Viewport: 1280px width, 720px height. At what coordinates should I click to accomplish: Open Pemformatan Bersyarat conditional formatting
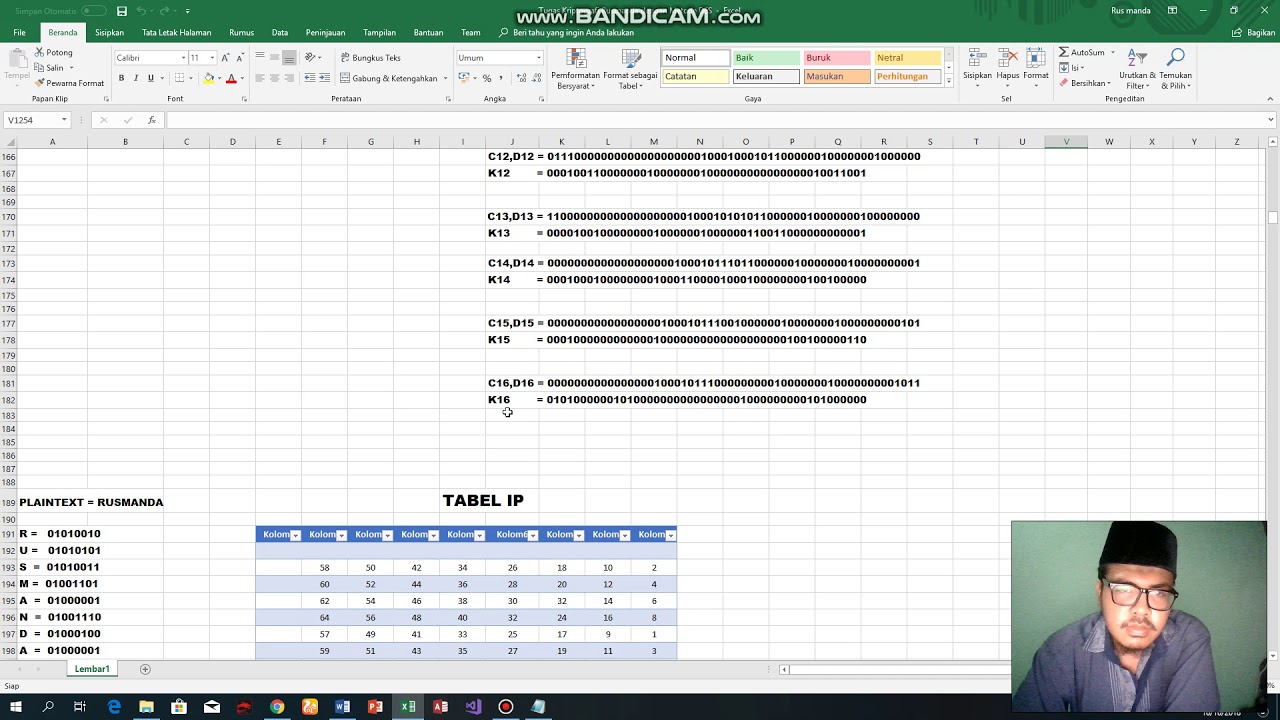pos(575,68)
